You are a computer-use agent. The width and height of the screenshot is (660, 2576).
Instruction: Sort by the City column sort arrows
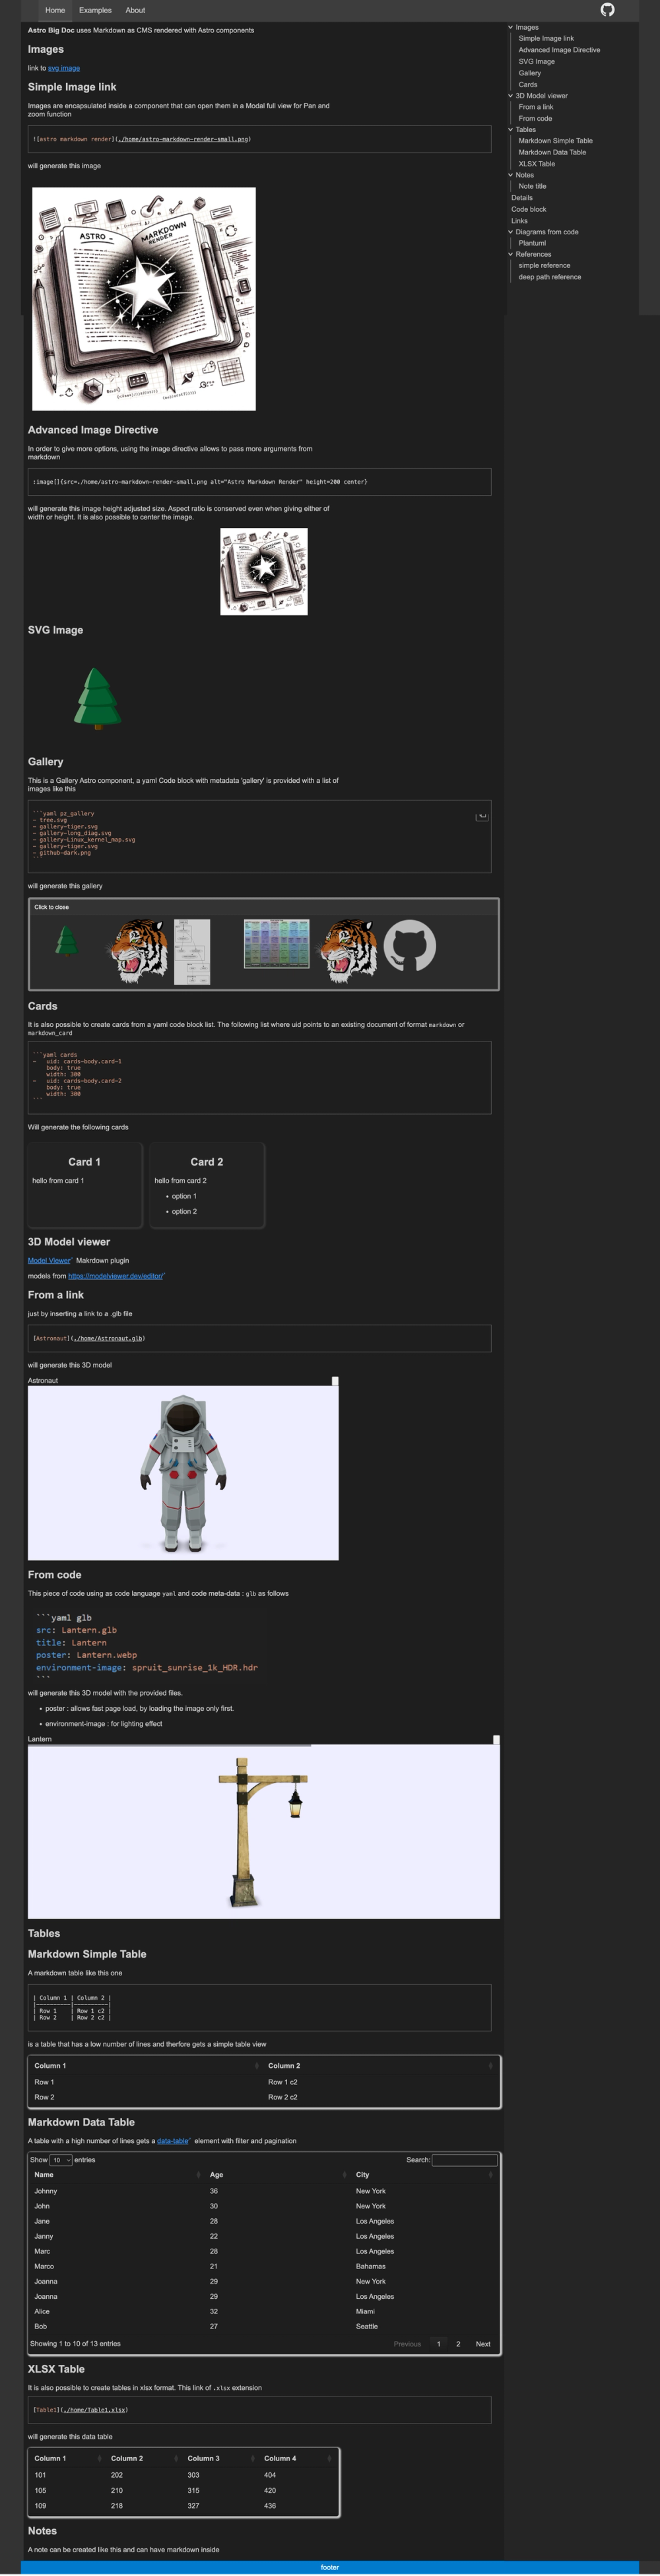point(491,2174)
